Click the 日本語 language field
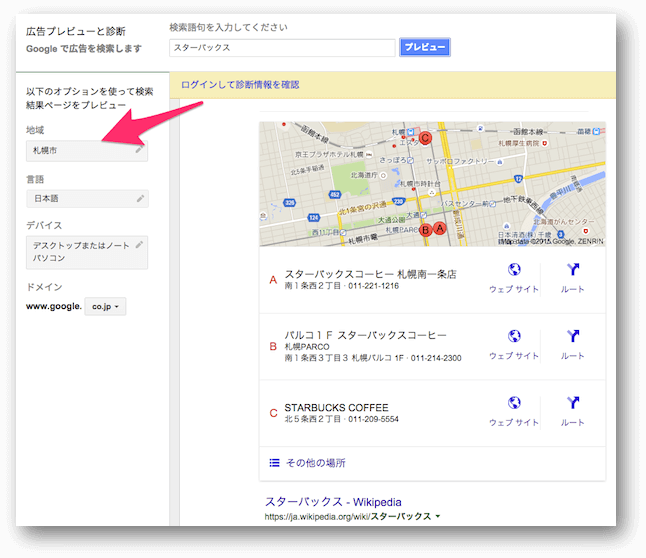Screen dimensions: 646x558 click(x=87, y=199)
